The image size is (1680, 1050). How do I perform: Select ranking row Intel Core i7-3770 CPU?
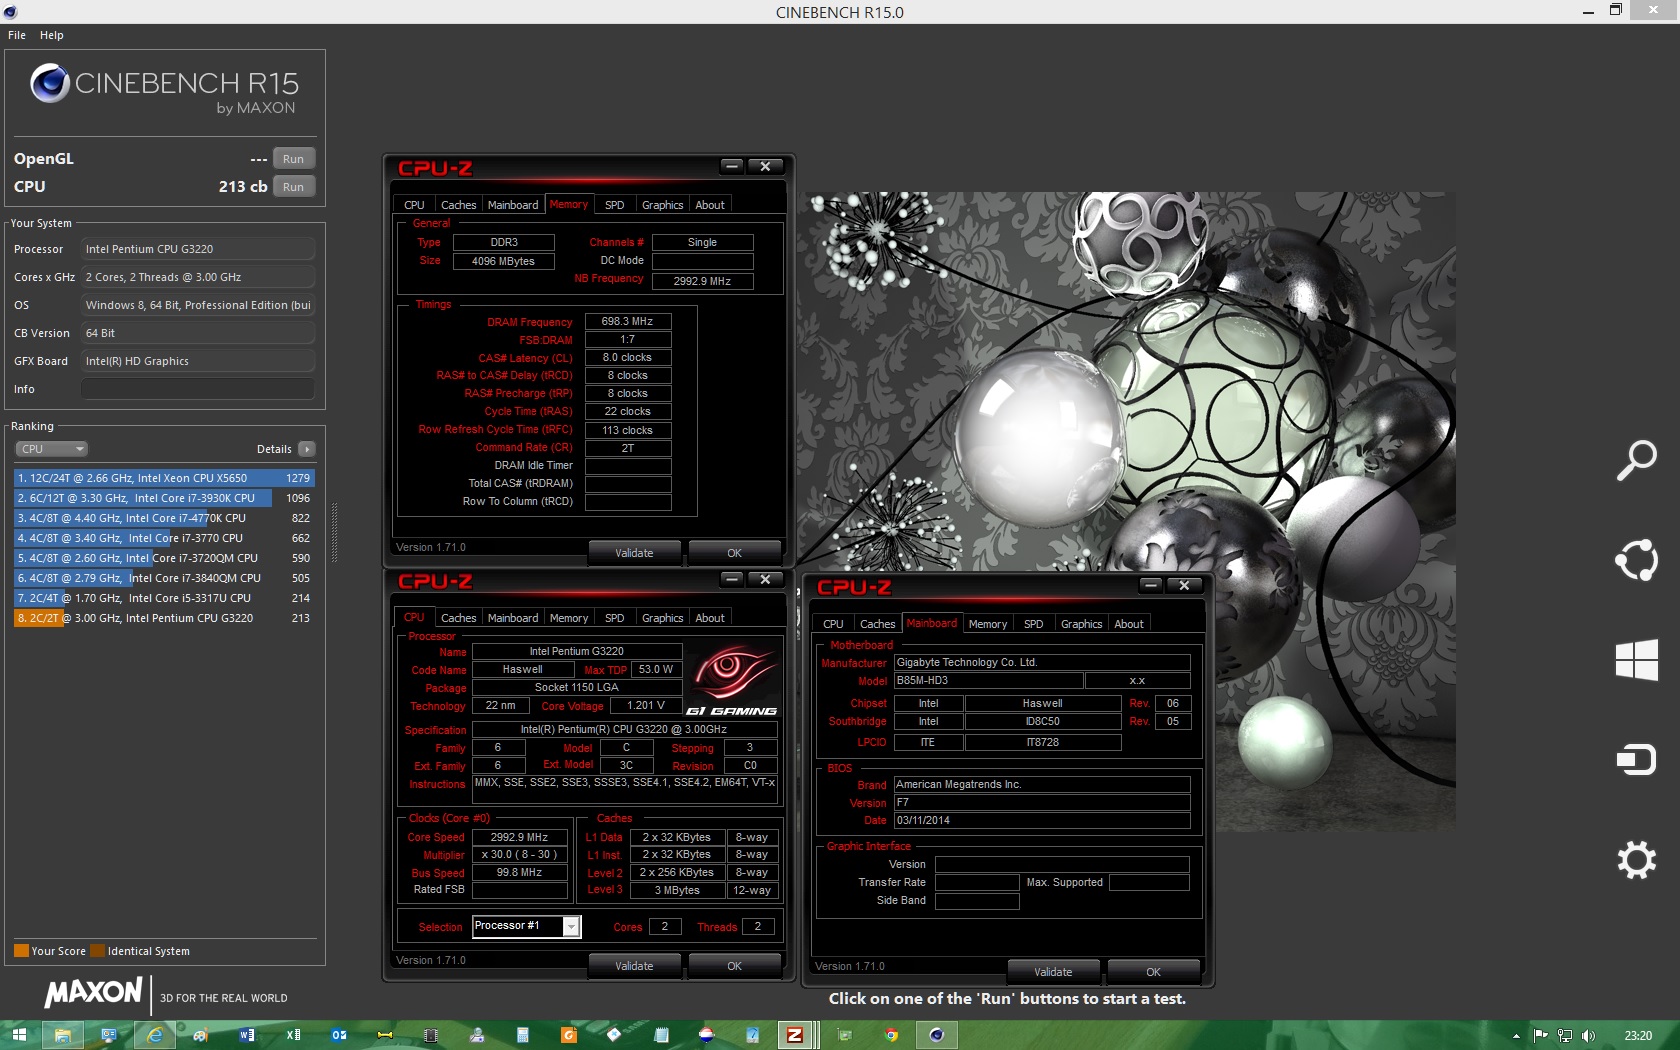click(x=164, y=538)
